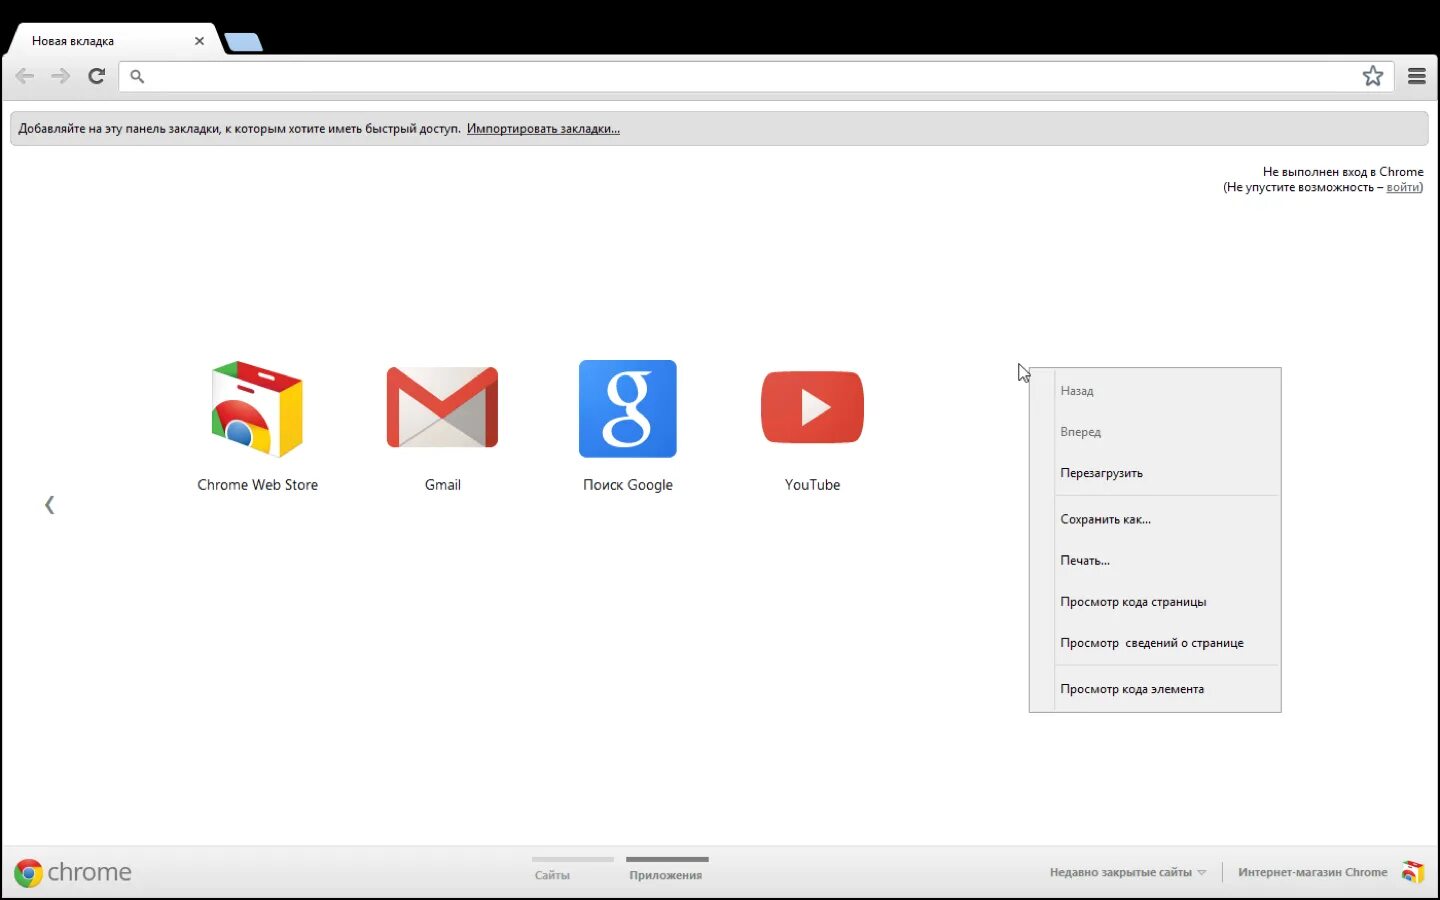The height and width of the screenshot is (900, 1440).
Task: Click the bookmark star icon
Action: 1373,76
